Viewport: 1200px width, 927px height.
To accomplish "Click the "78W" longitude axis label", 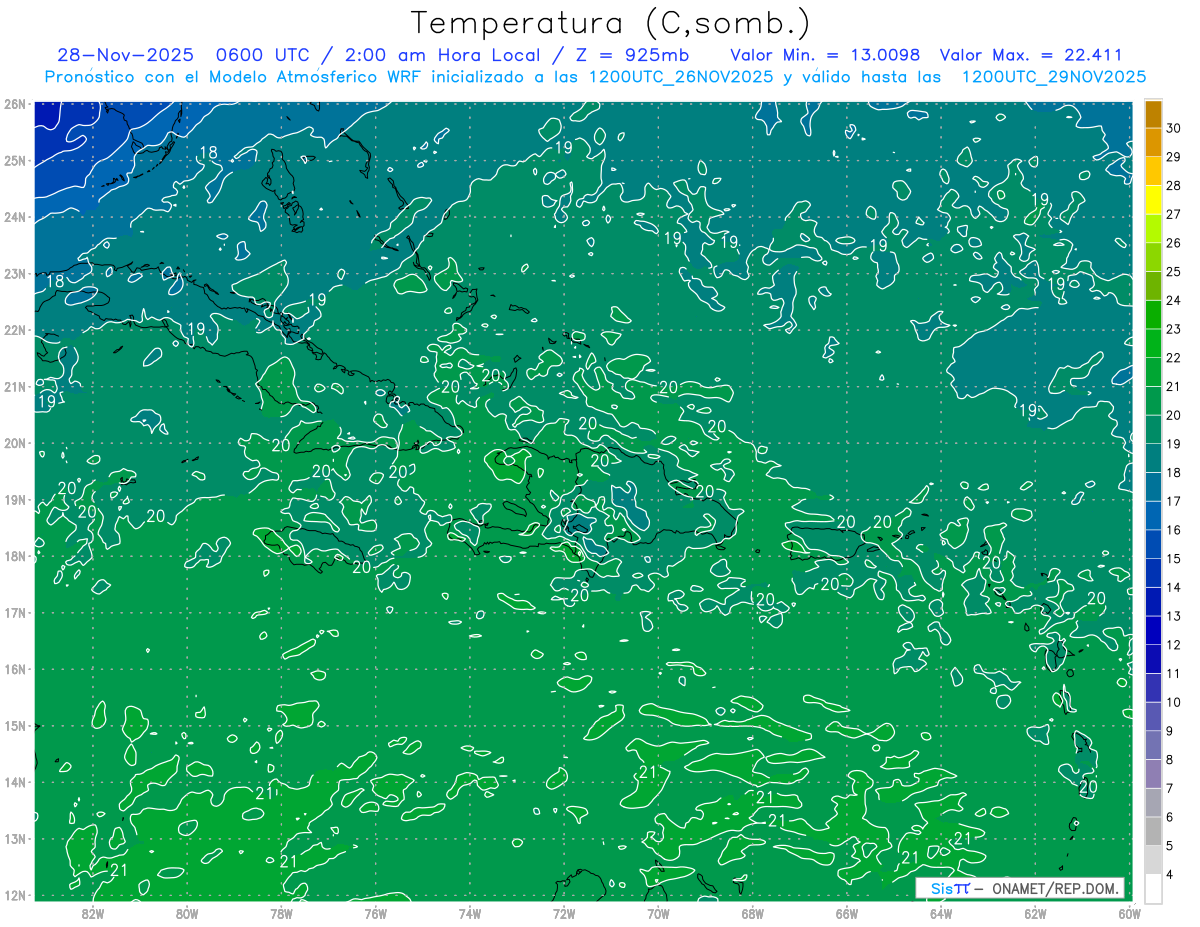I will (281, 913).
